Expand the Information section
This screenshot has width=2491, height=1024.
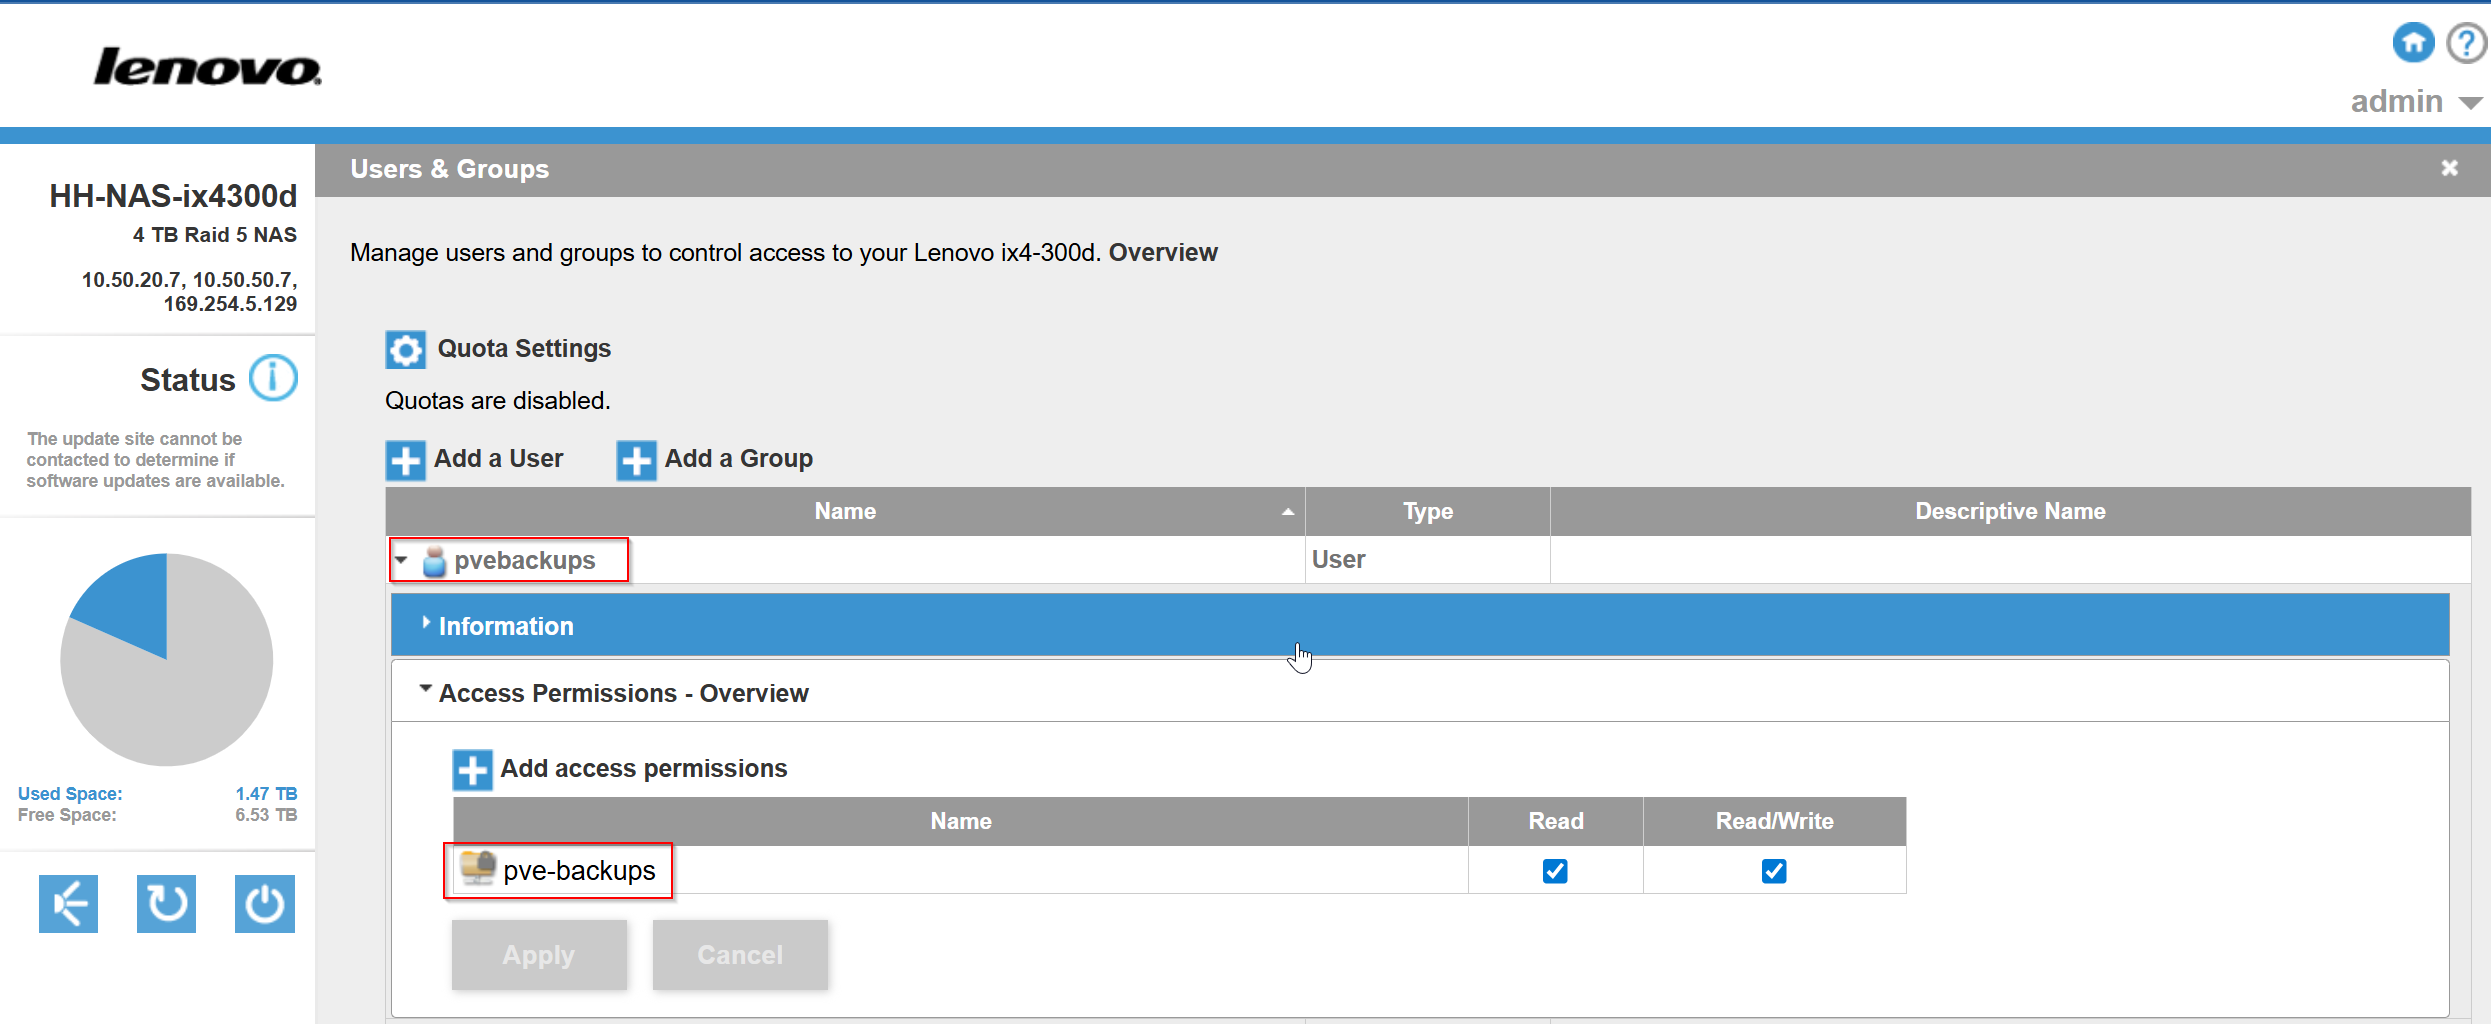[x=1420, y=625]
